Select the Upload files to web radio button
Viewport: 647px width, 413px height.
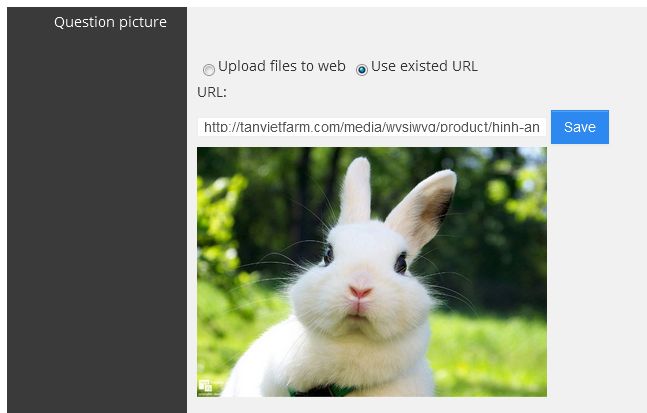[209, 70]
